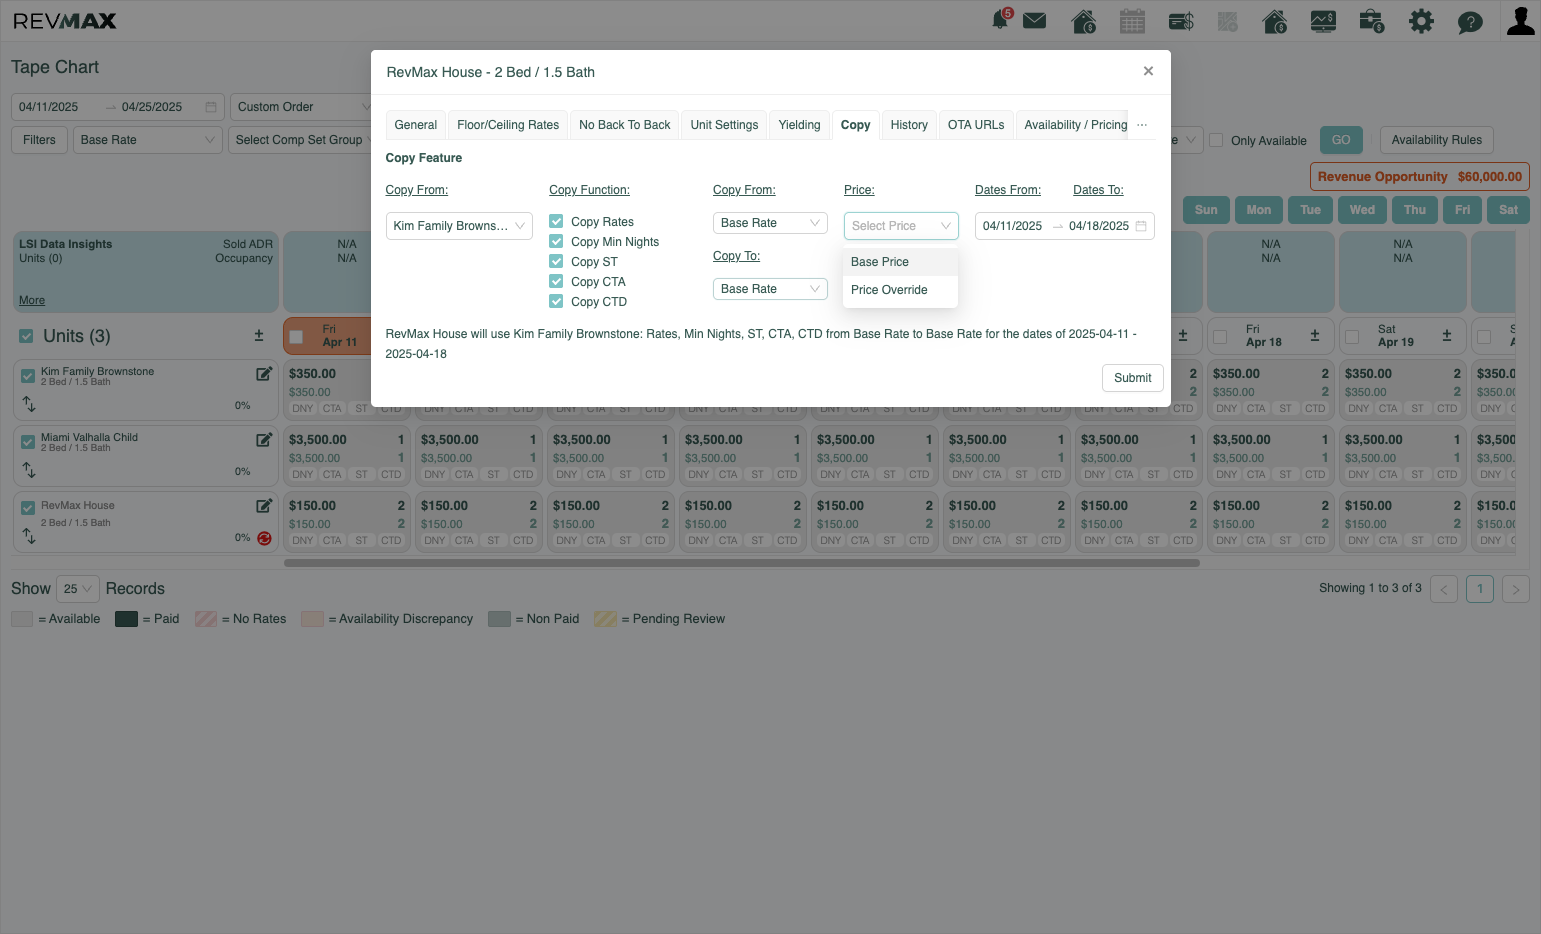Open the notifications bell icon

[1000, 20]
